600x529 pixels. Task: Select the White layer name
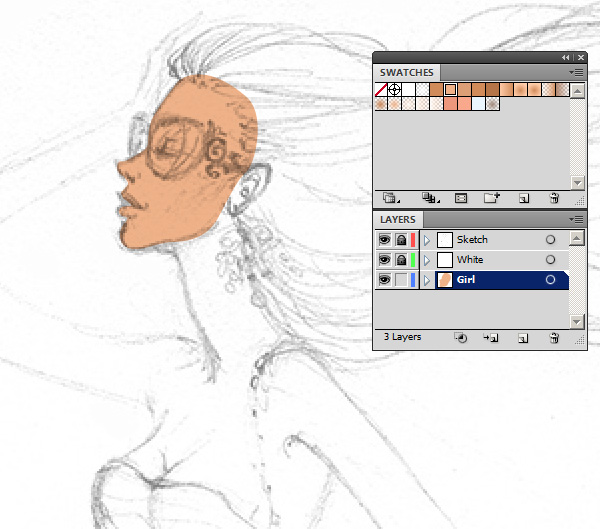coord(470,260)
